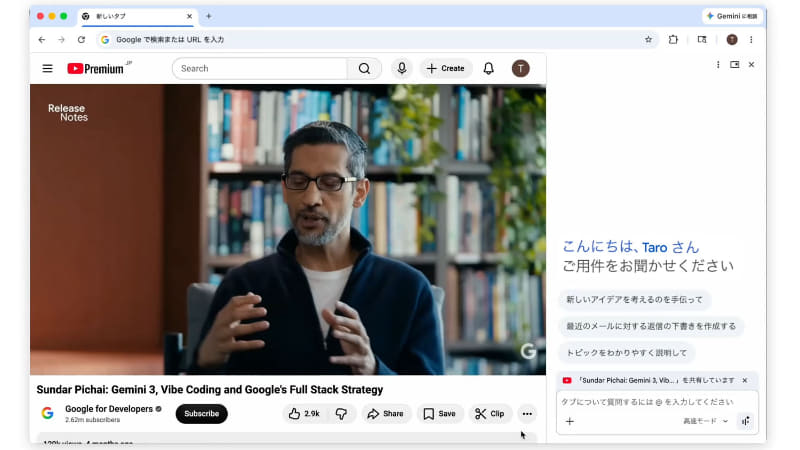The width and height of the screenshot is (800, 450).
Task: Subscribe to Google for Developers
Action: (202, 414)
